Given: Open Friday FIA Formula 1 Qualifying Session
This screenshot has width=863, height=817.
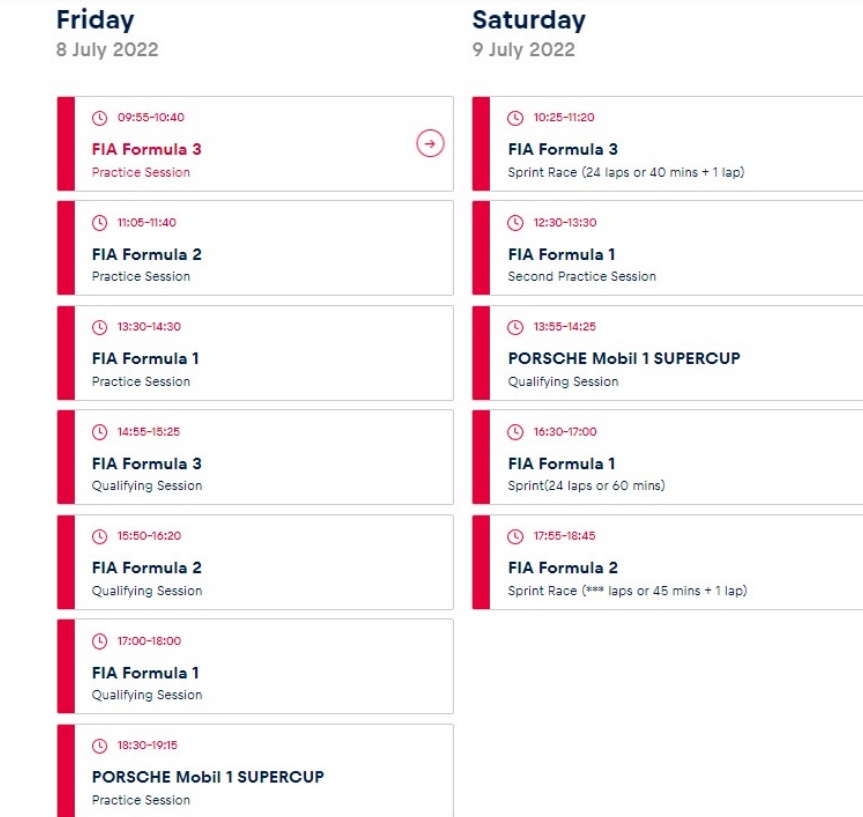Looking at the screenshot, I should coord(147,673).
